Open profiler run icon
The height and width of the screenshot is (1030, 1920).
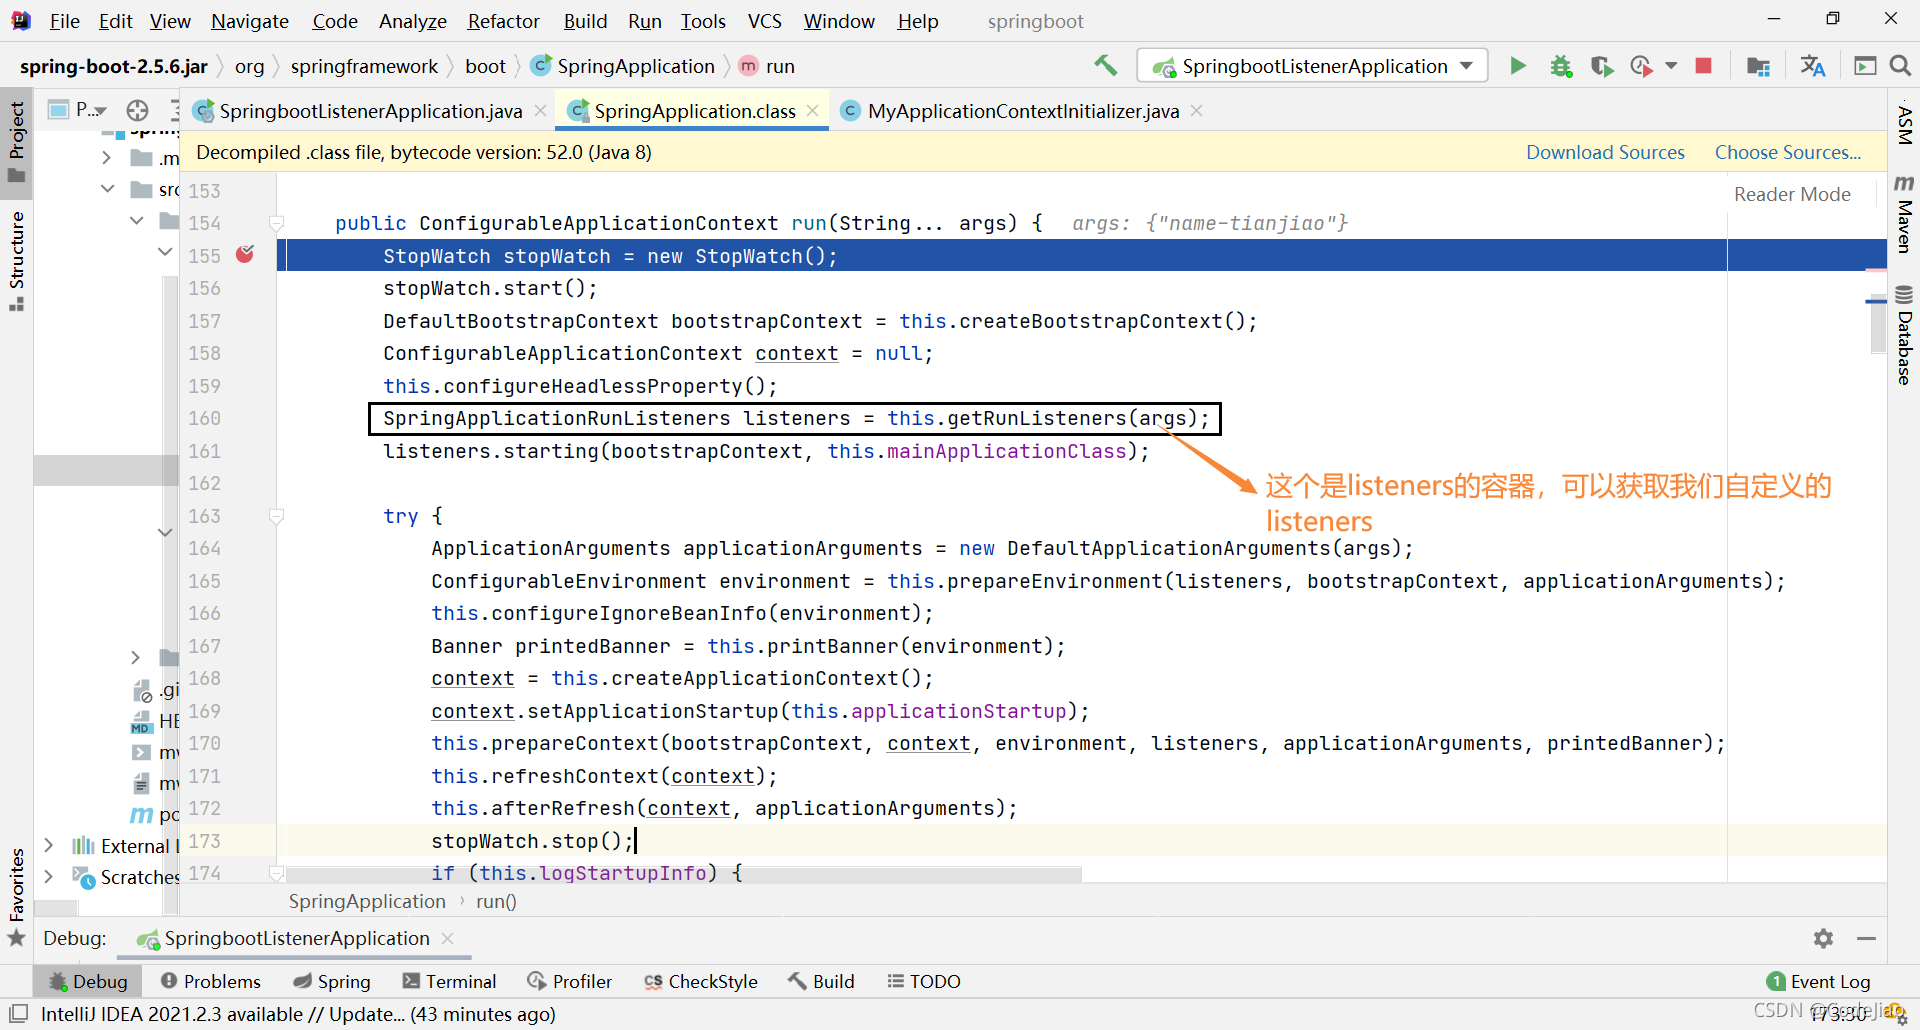pyautogui.click(x=1641, y=66)
